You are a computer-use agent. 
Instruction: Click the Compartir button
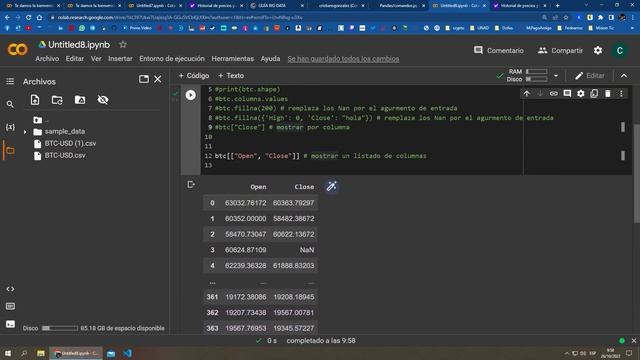(560, 51)
